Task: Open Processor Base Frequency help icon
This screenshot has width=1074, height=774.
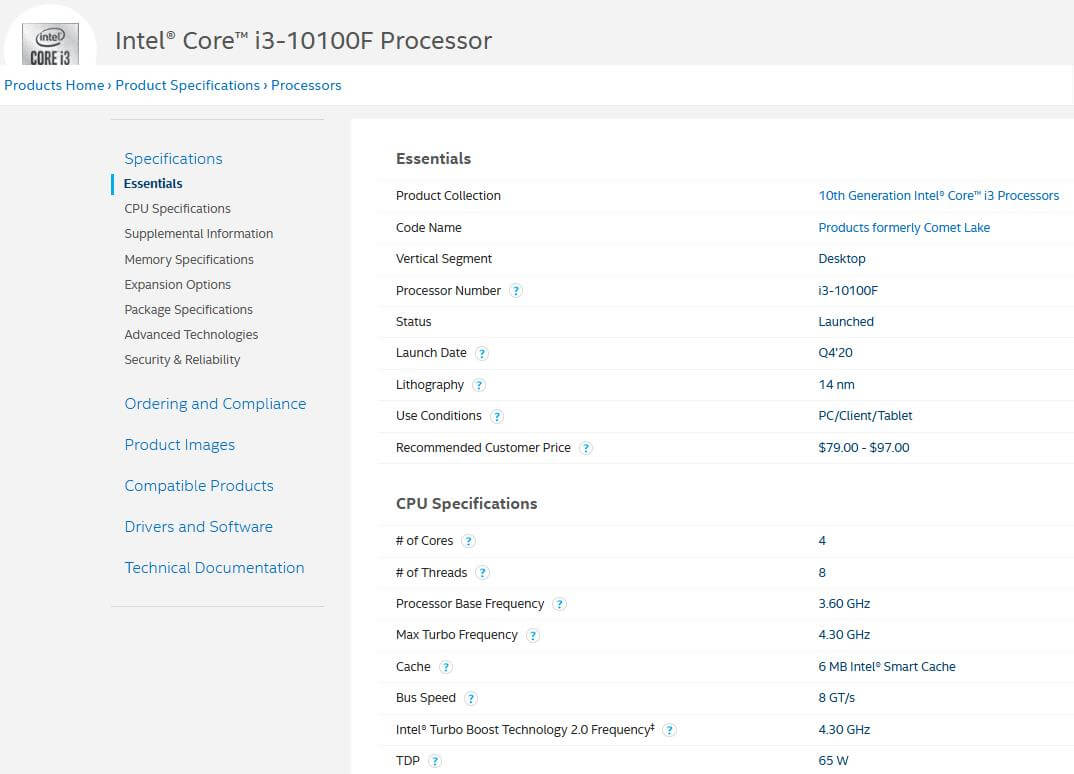Action: [560, 604]
